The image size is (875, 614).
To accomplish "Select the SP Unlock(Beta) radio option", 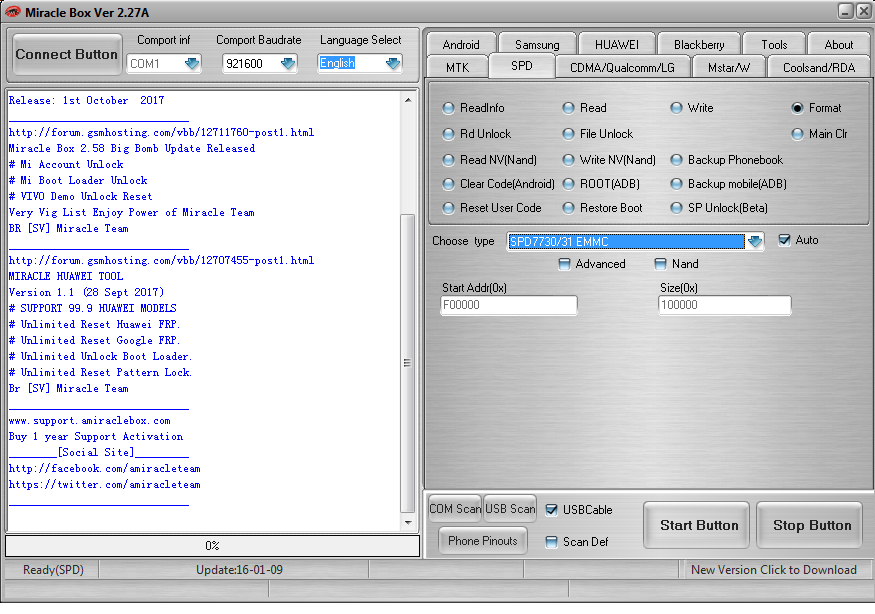I will (676, 208).
